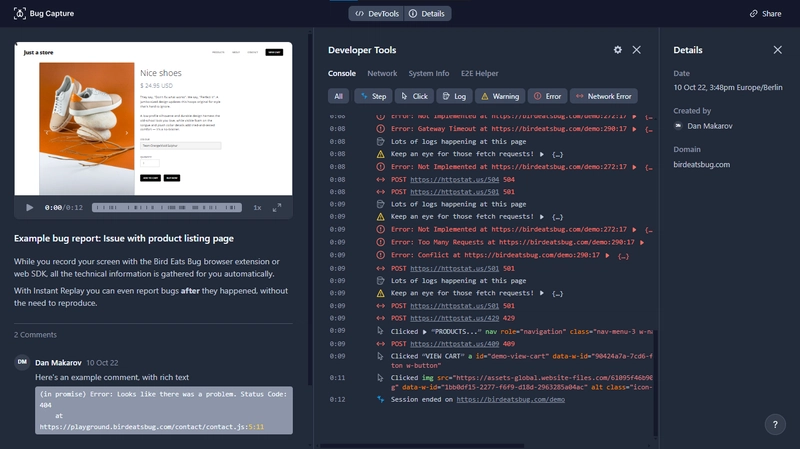Expand the Conflict error object

tap(607, 255)
